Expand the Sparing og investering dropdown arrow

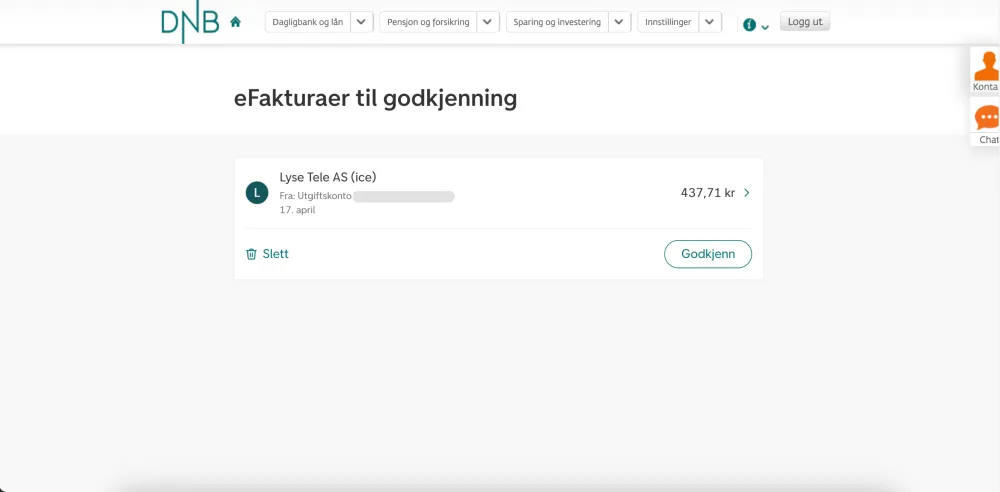pos(620,22)
